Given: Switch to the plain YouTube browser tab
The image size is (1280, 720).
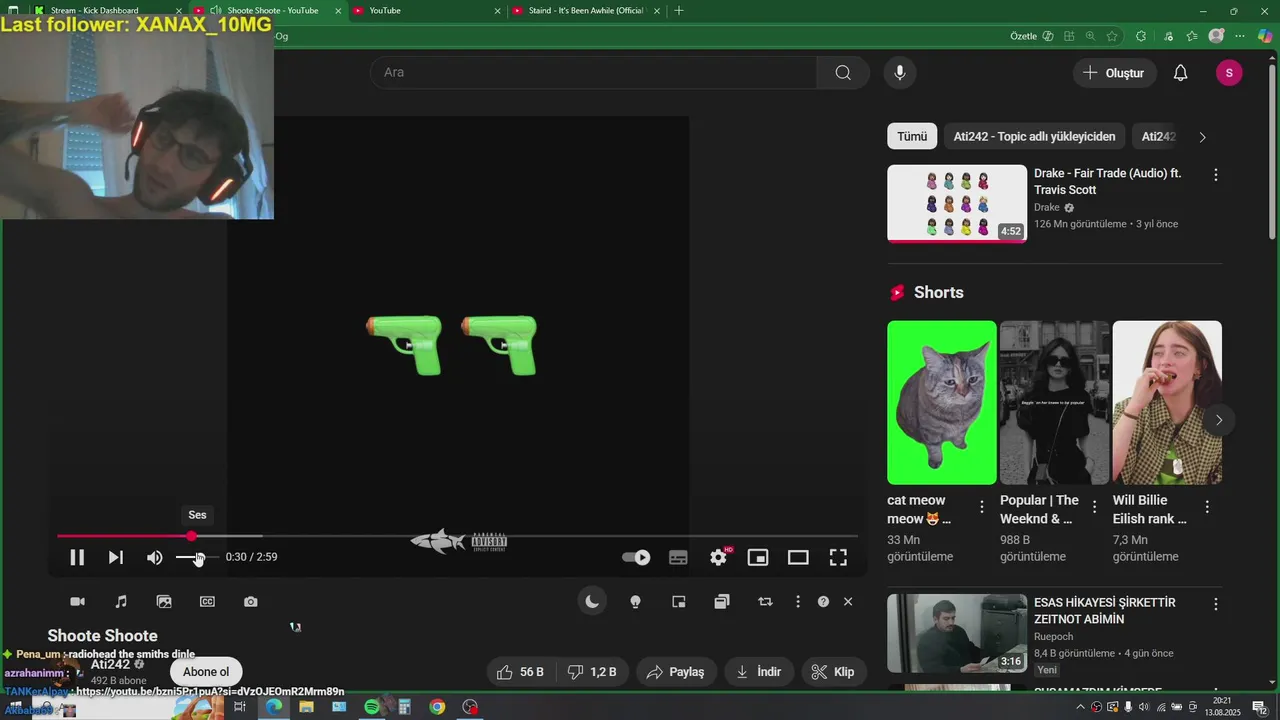Looking at the screenshot, I should (x=428, y=11).
